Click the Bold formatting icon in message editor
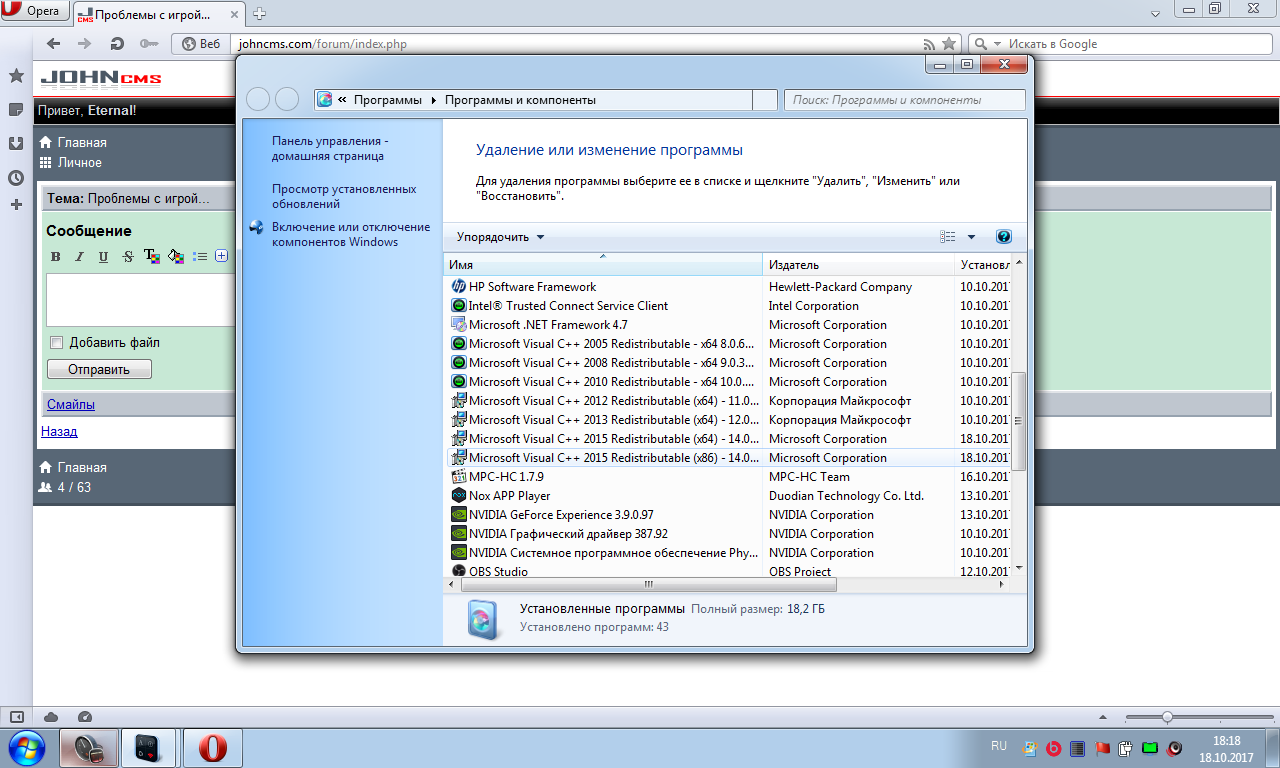This screenshot has width=1280, height=768. [x=56, y=257]
